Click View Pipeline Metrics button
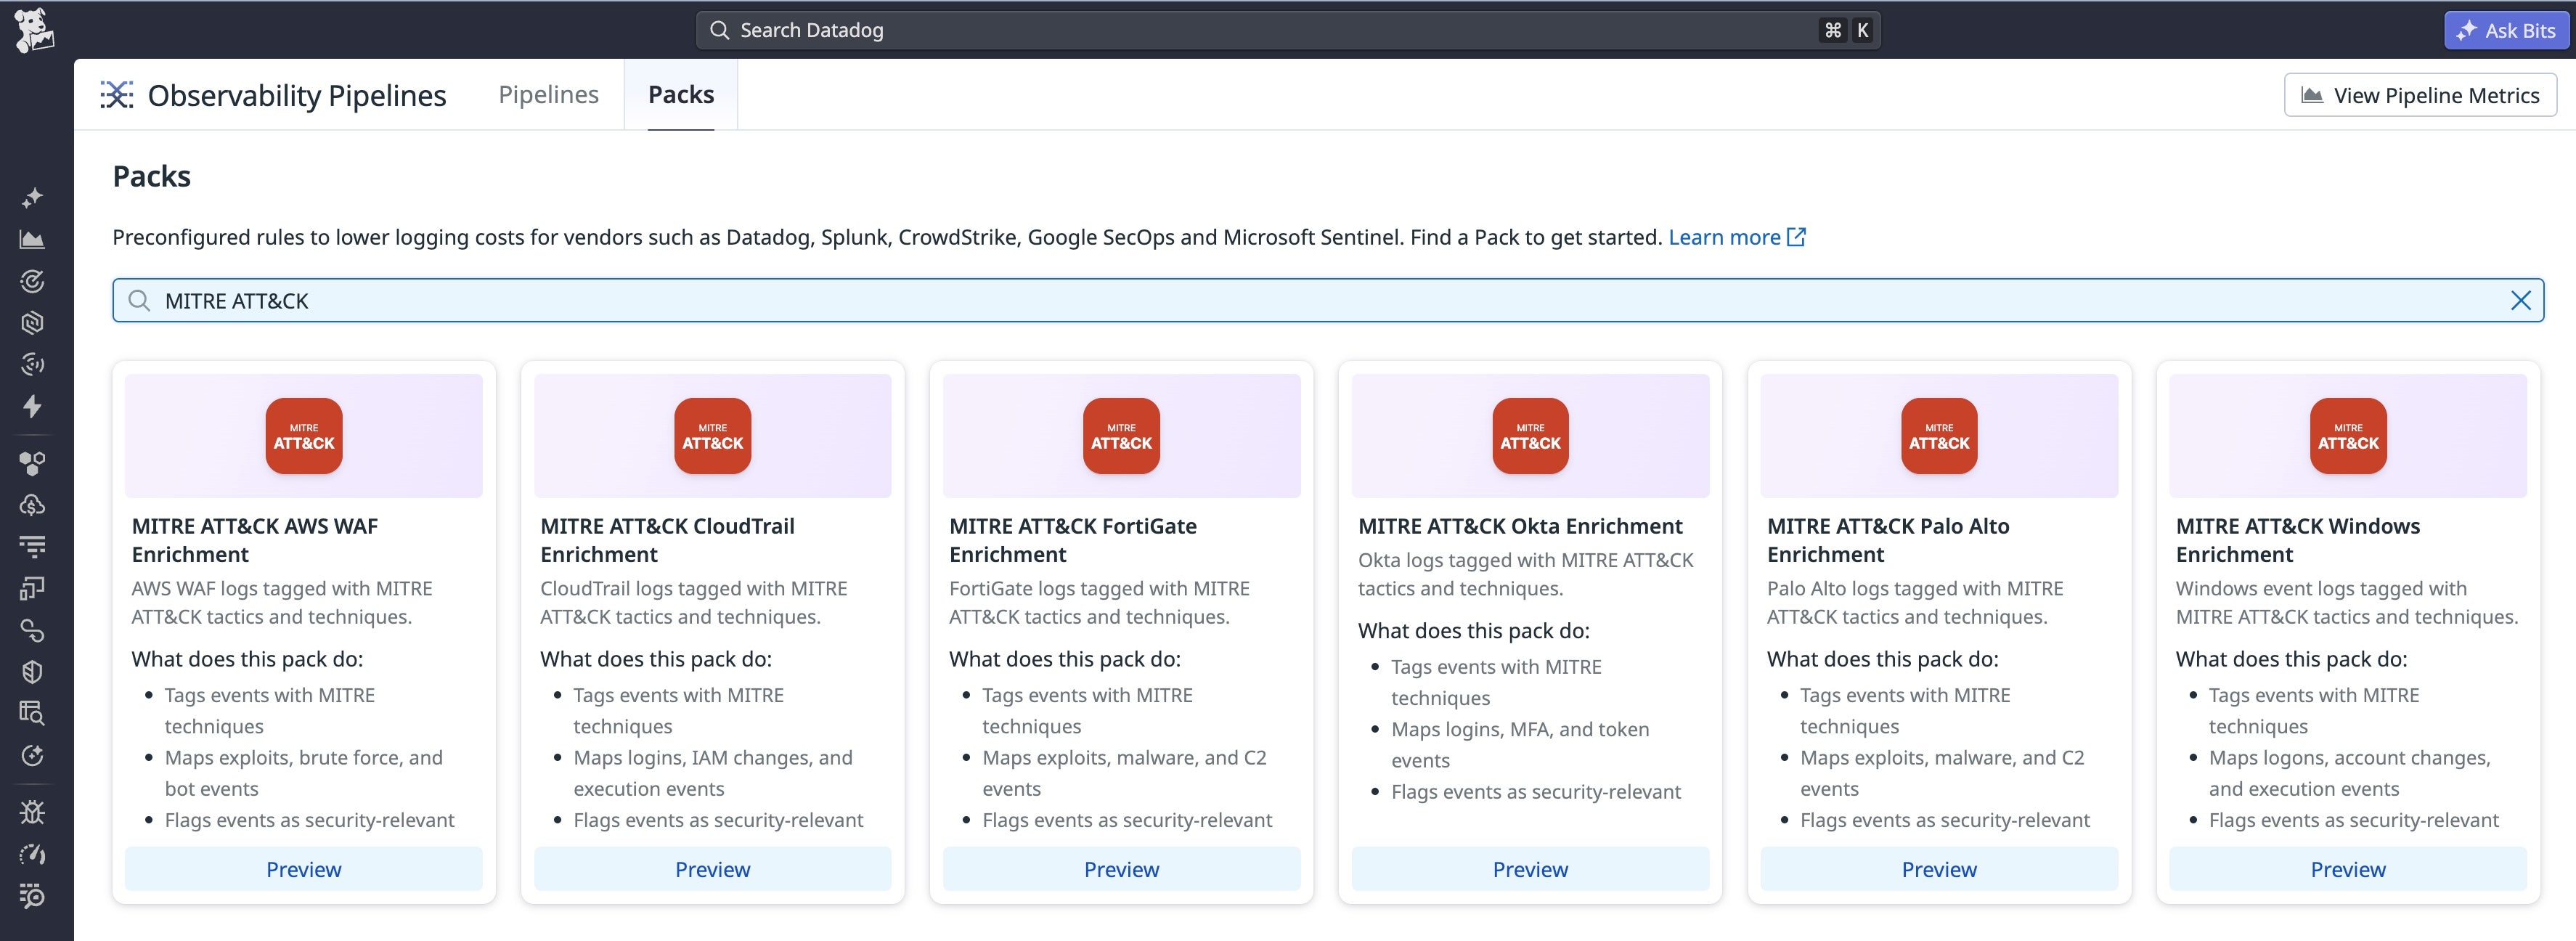Image resolution: width=2576 pixels, height=941 pixels. pyautogui.click(x=2420, y=95)
